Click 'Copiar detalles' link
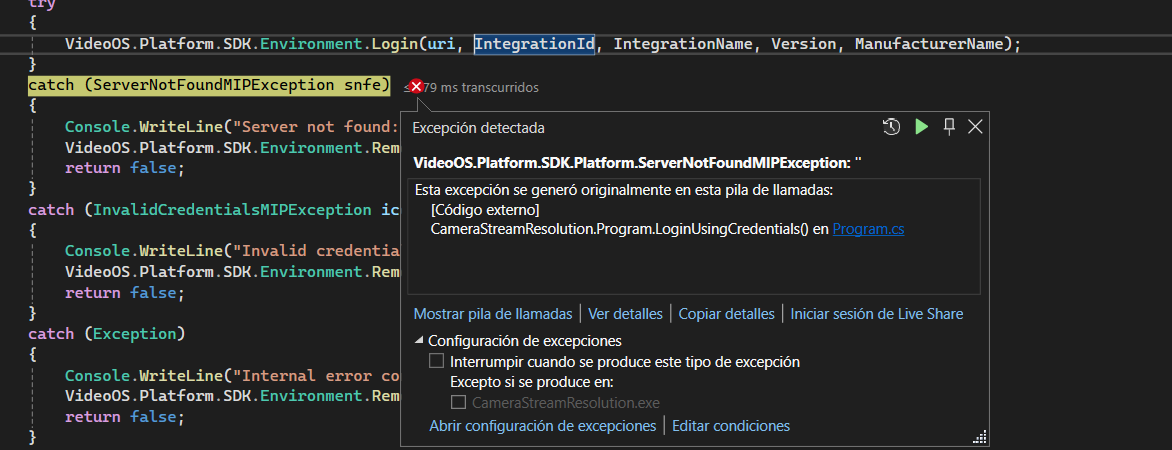Screen dimensions: 1172x450 [x=726, y=314]
